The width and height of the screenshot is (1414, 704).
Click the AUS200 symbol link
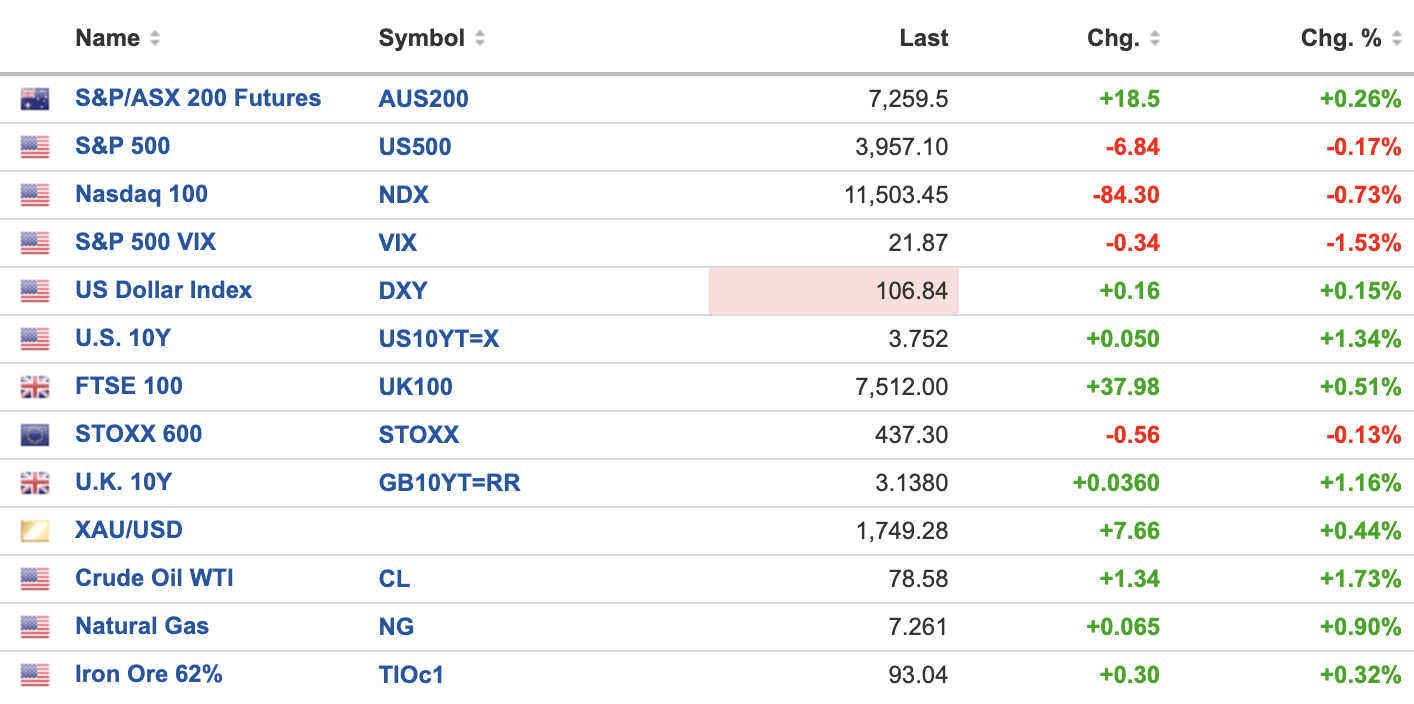(424, 99)
